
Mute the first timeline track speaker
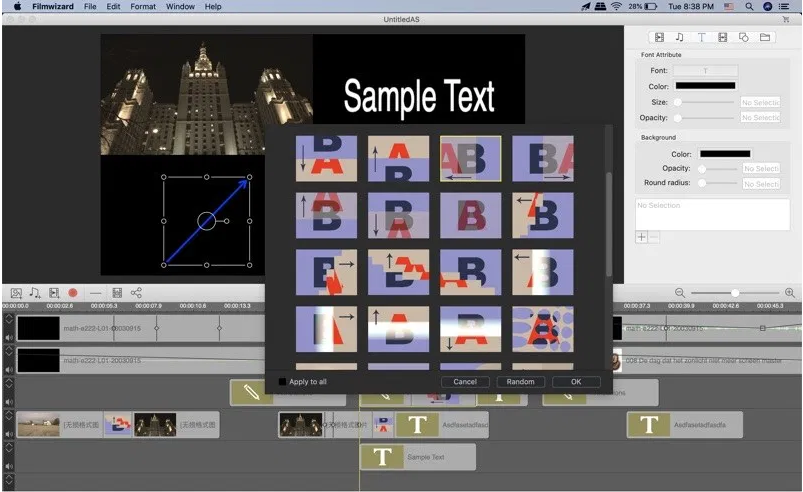click(x=9, y=337)
